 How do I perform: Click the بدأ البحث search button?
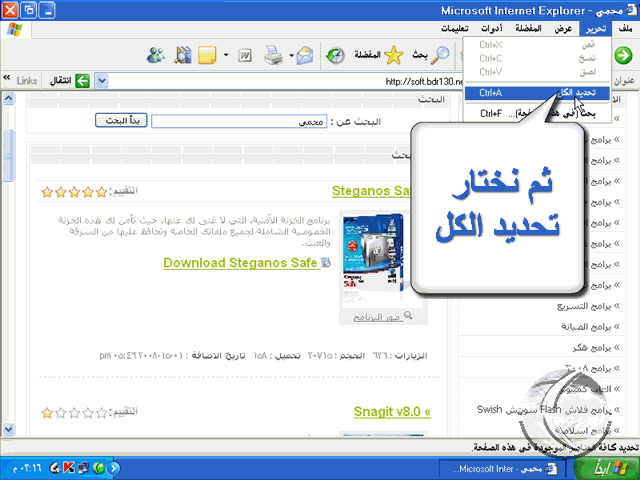tap(121, 120)
